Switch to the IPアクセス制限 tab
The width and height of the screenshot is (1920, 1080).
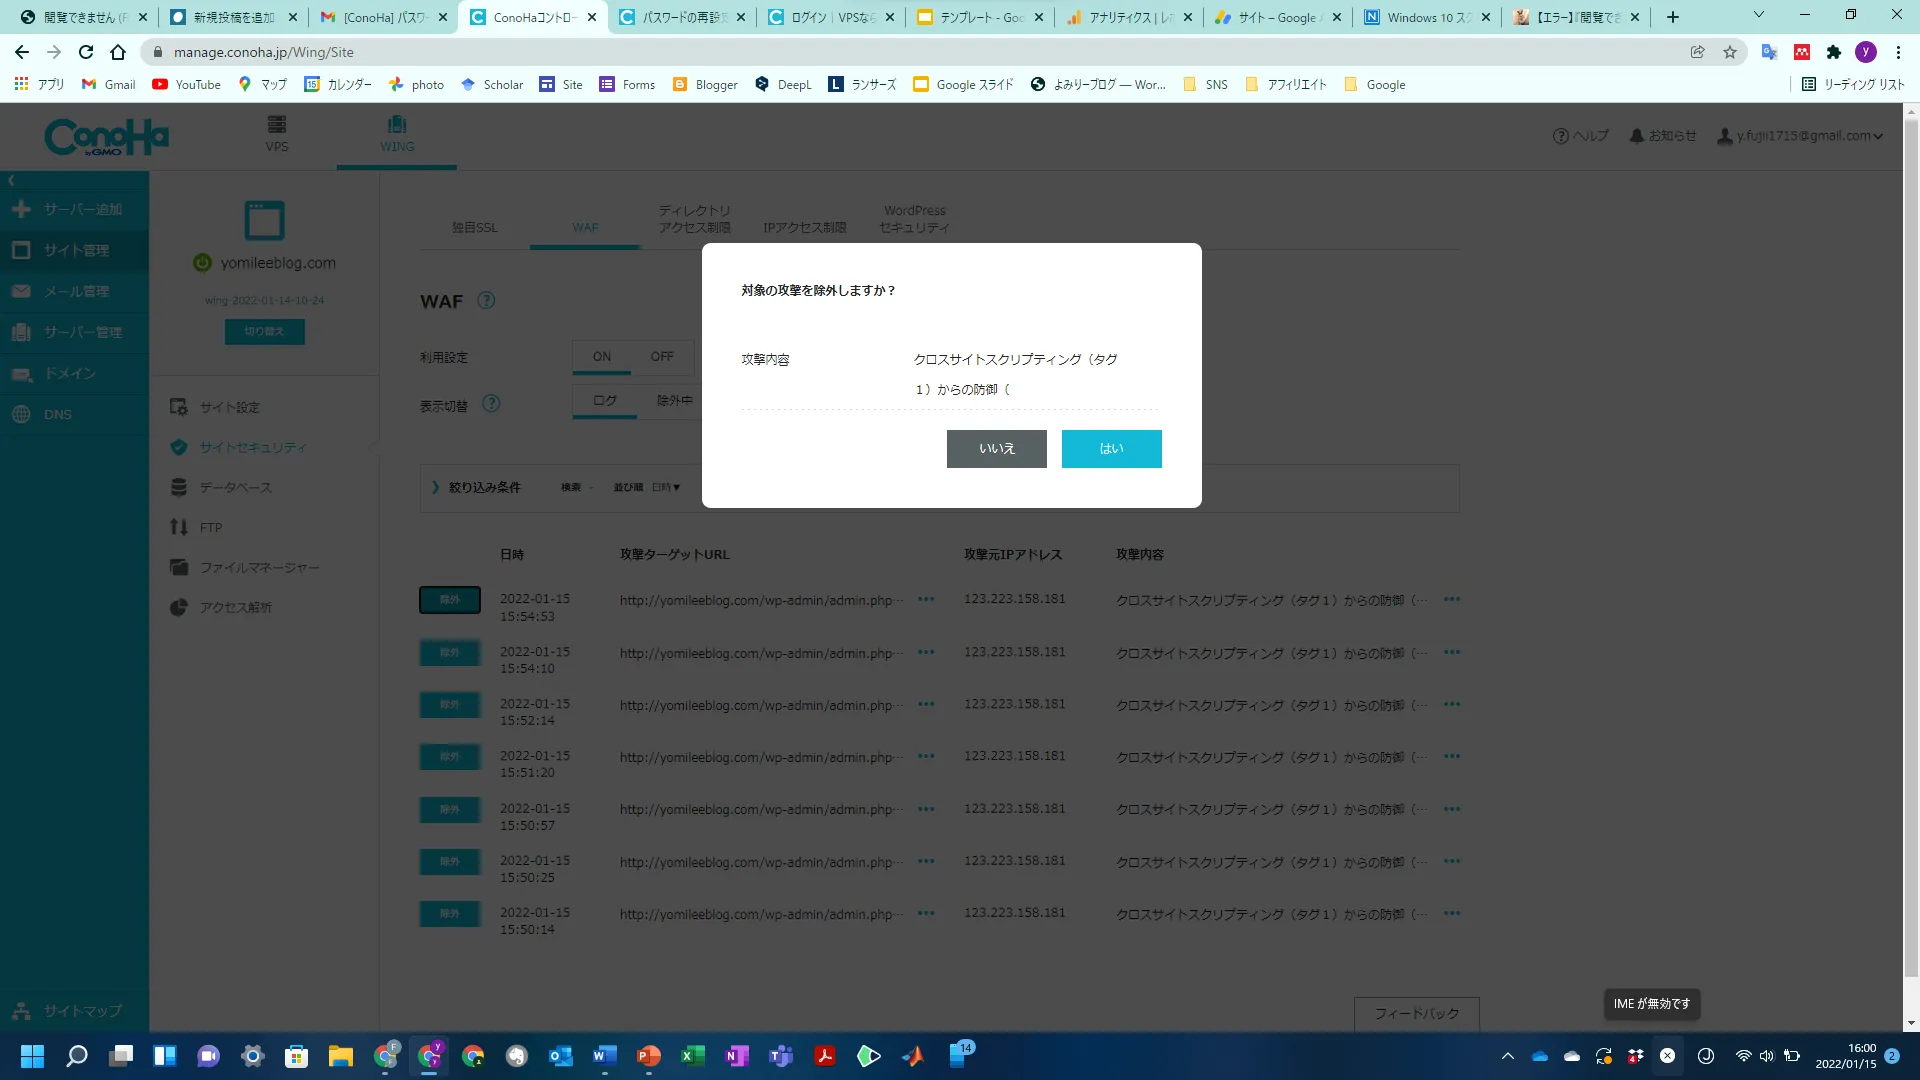804,228
